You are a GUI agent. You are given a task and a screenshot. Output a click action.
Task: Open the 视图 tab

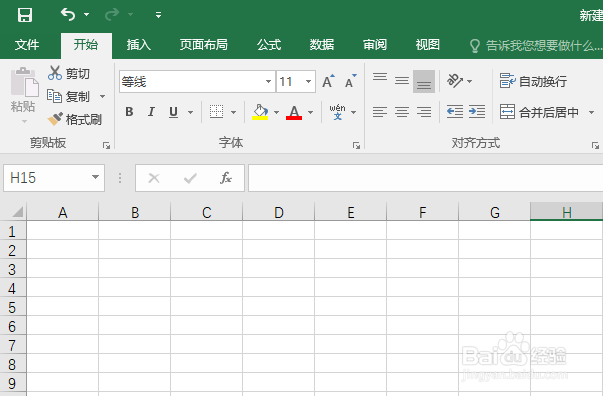(x=428, y=45)
